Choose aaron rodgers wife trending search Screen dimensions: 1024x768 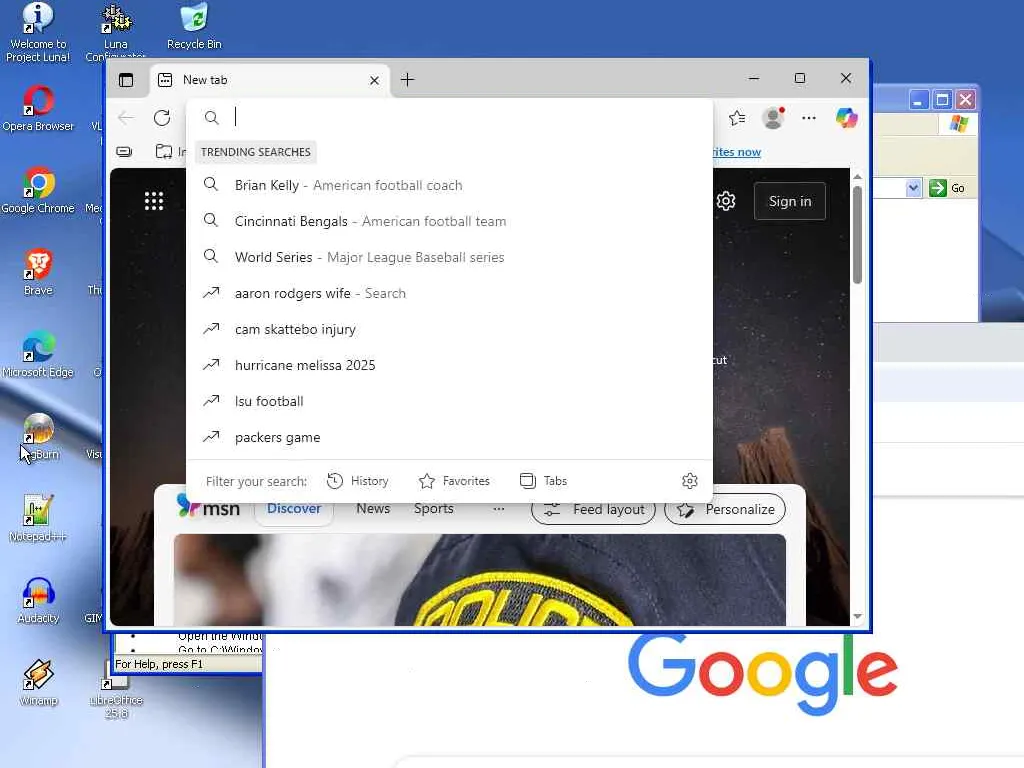[449, 293]
